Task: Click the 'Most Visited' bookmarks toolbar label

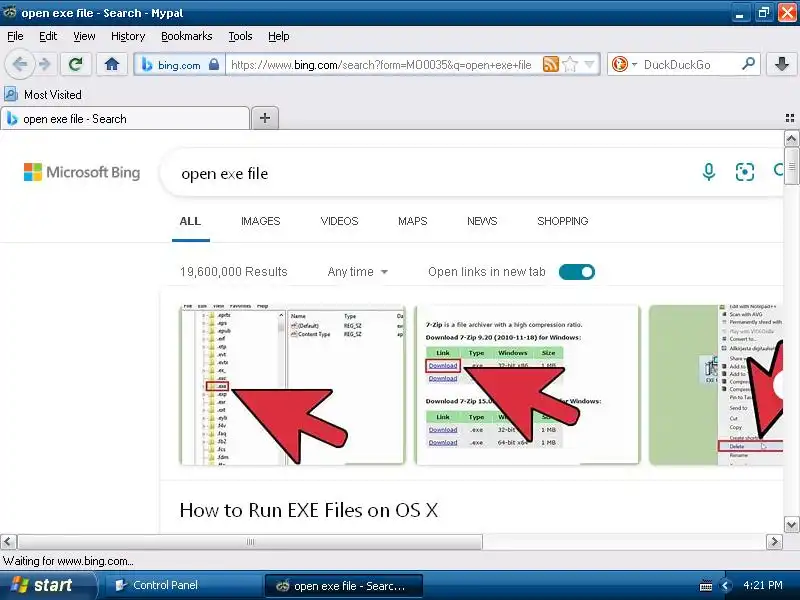Action: click(x=53, y=95)
